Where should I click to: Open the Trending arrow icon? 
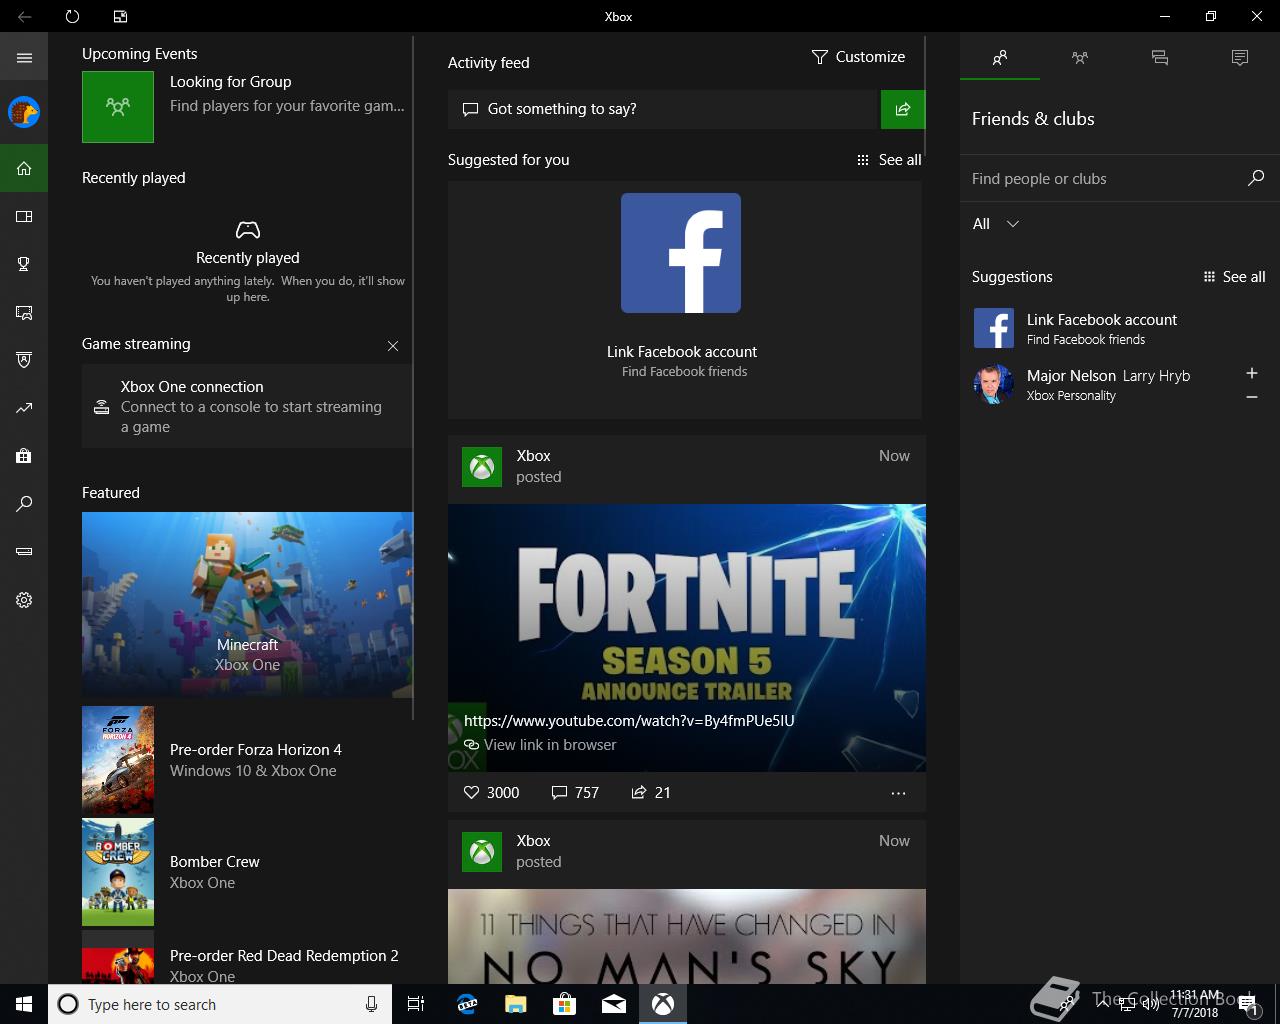tap(24, 408)
